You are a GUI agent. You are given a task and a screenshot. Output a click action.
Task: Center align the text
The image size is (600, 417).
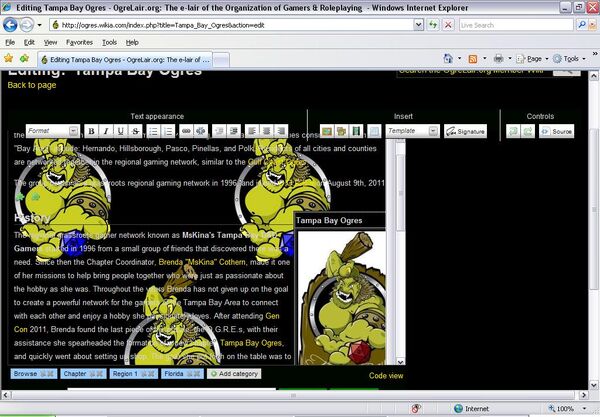pos(267,131)
